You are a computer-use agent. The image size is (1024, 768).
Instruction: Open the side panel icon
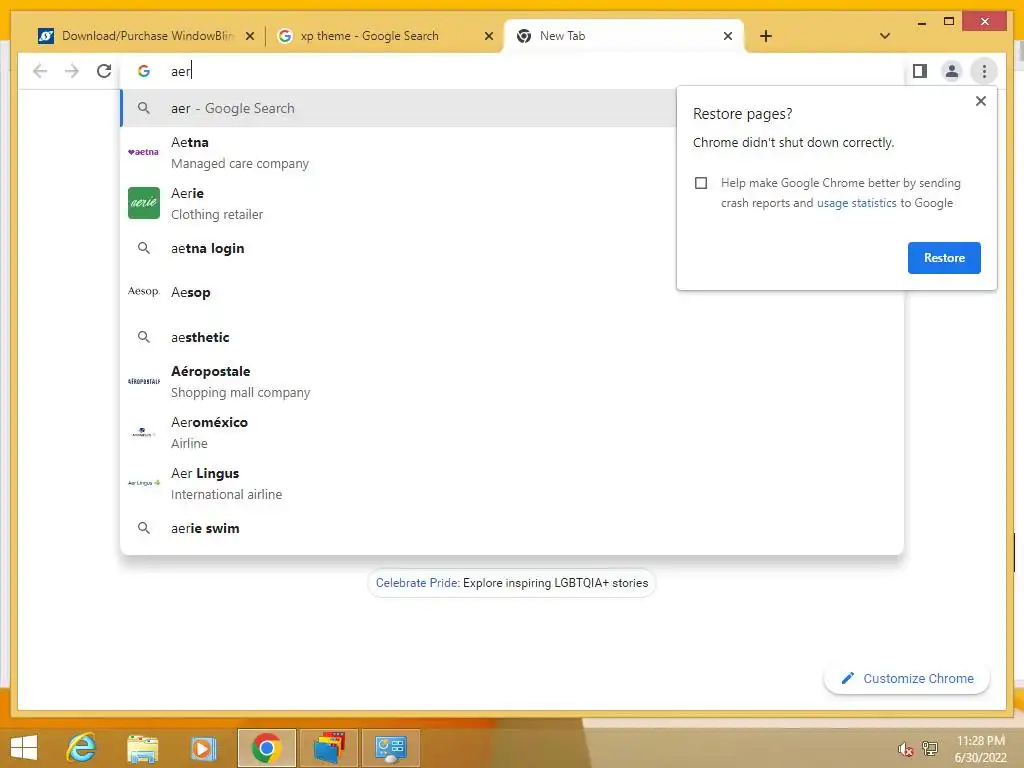(920, 71)
